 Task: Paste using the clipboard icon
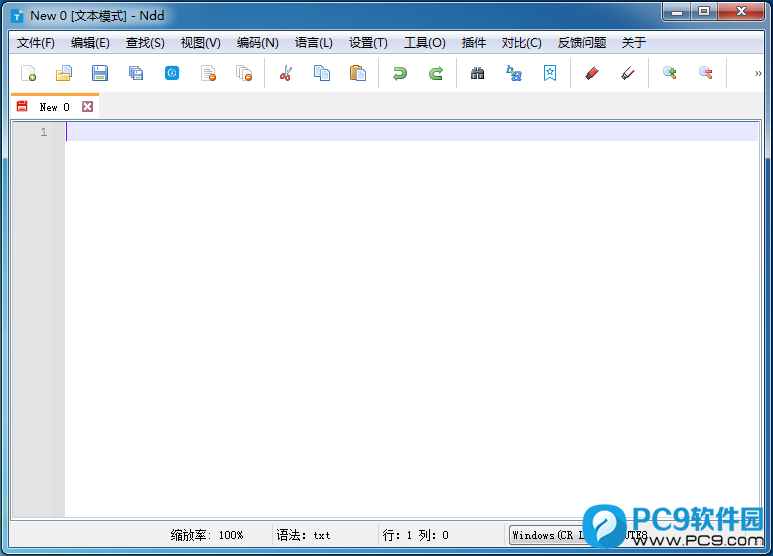point(357,73)
